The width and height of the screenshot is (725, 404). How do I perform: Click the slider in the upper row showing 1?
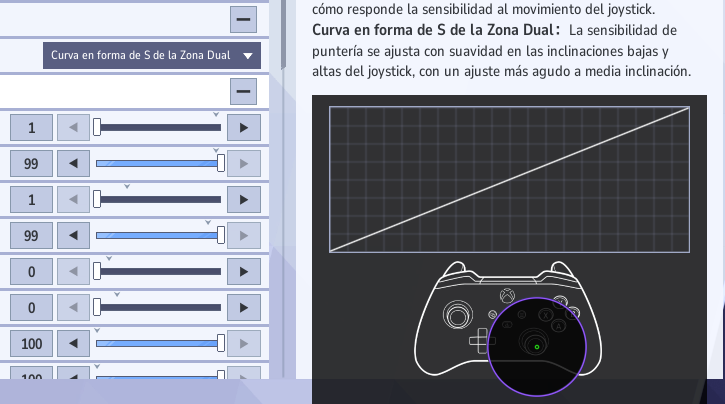click(x=159, y=128)
